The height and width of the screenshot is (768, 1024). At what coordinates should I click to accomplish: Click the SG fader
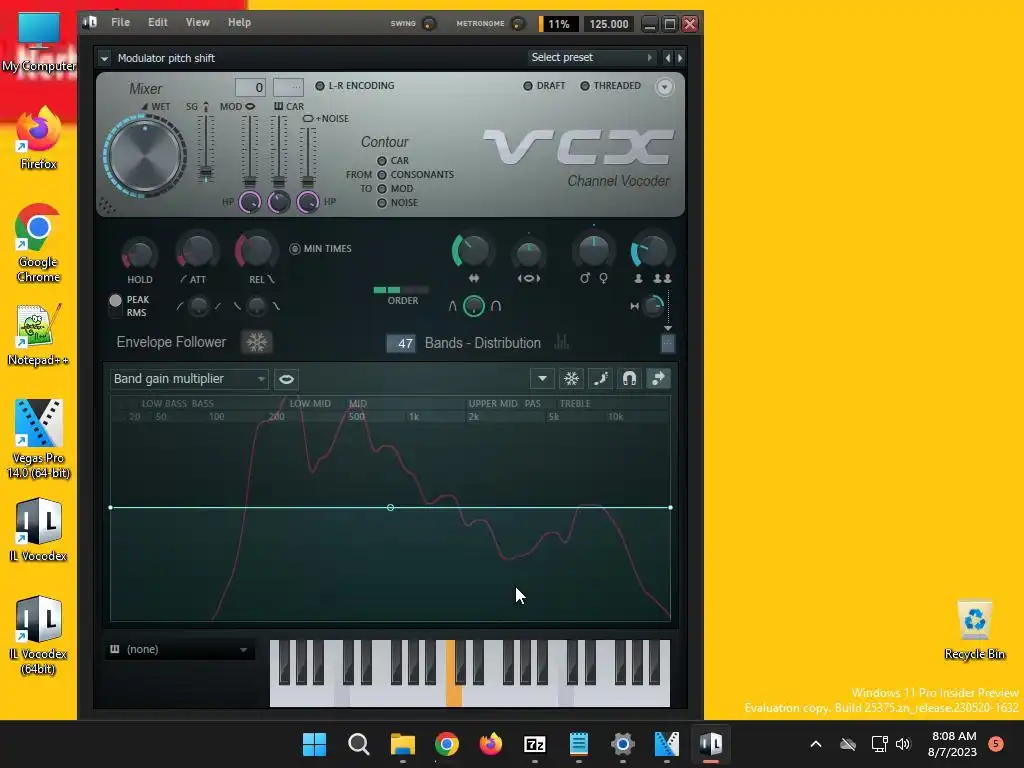click(206, 174)
